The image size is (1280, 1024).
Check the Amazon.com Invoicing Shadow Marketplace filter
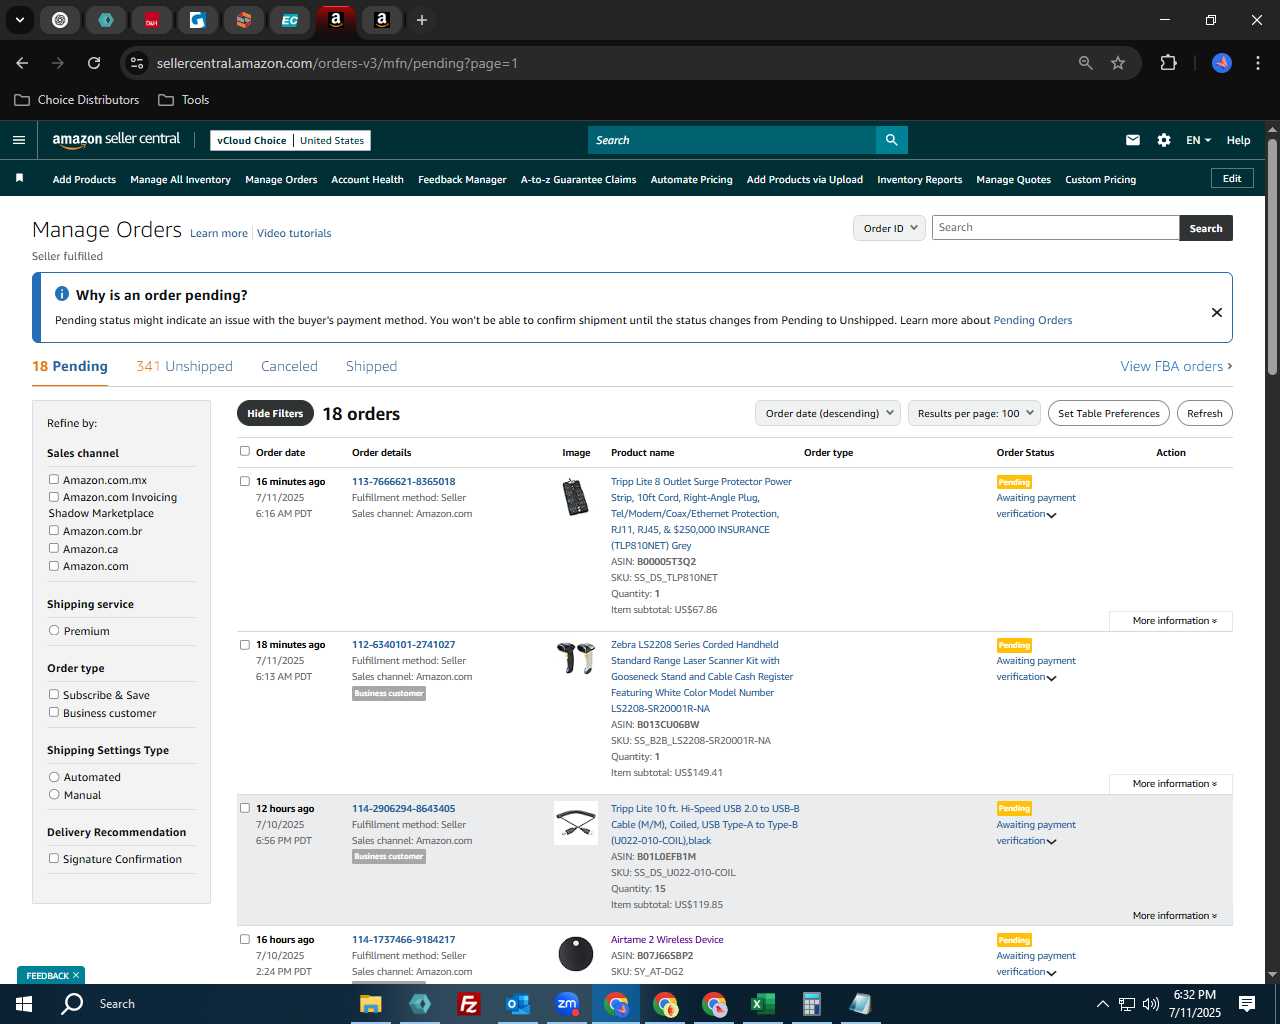coord(54,496)
